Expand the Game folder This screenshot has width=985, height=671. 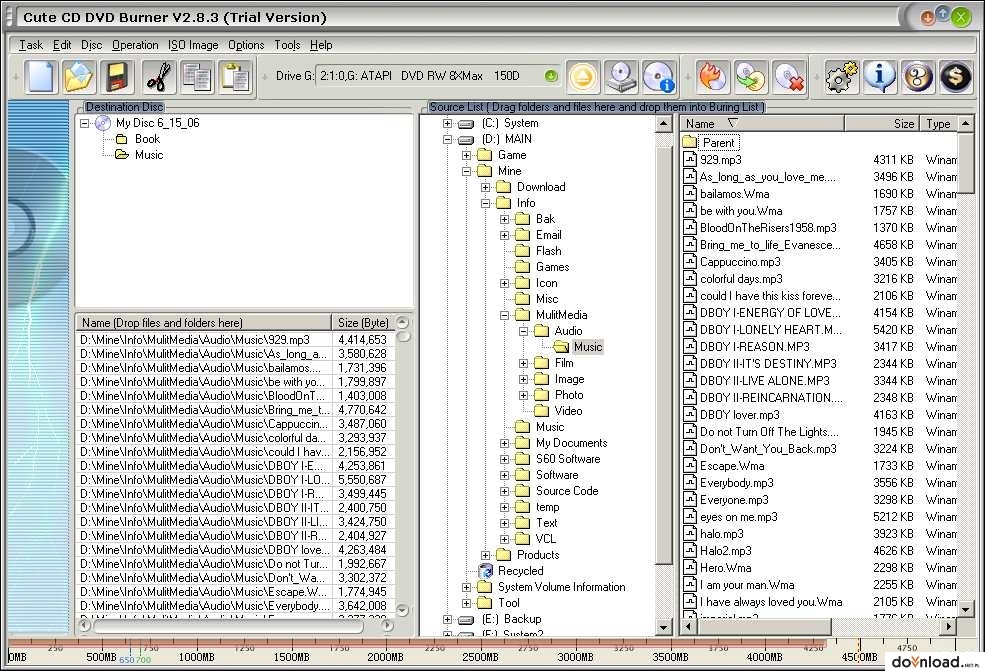[x=466, y=155]
